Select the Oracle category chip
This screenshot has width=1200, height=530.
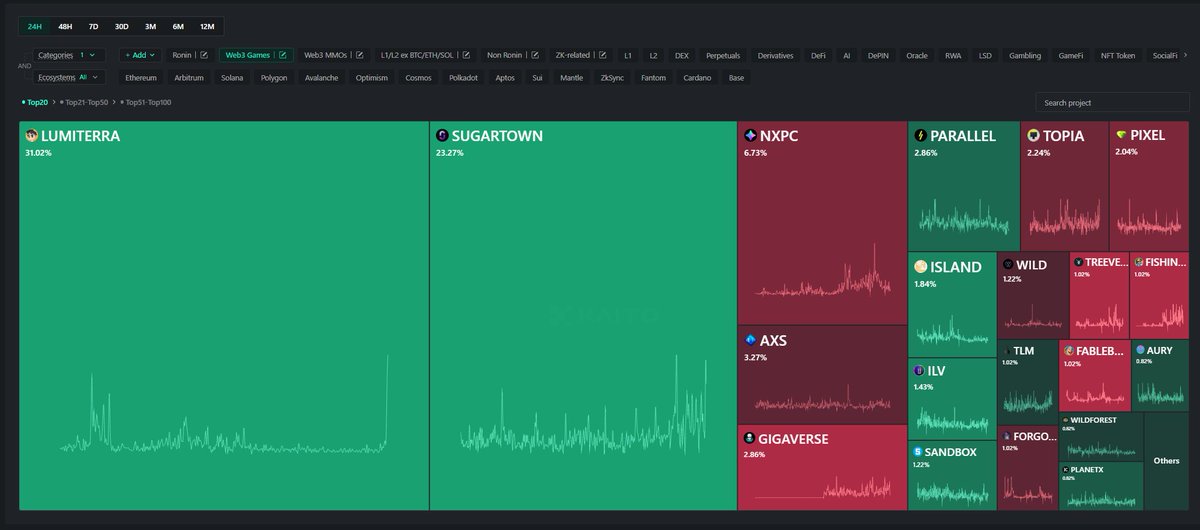(x=917, y=55)
